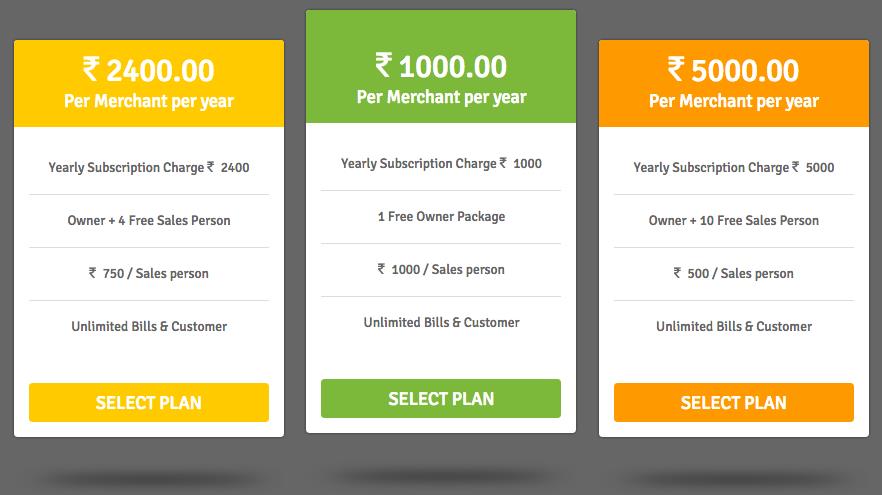Screen dimensions: 882x495
Task: Click rupee symbol in Yearly Subscription Charge 2400
Action: 210,166
